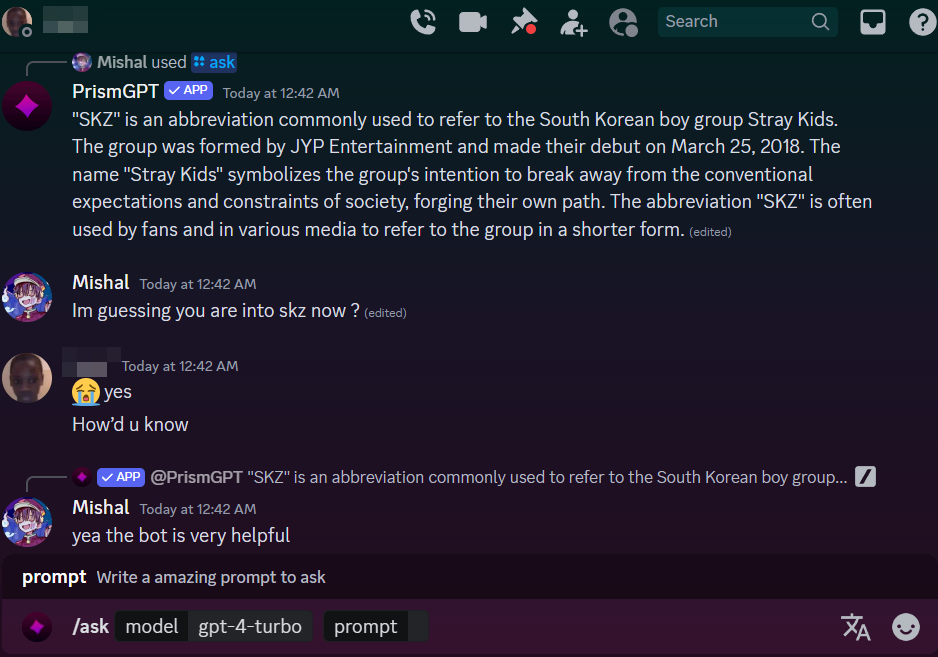Click the slash command icon on reply
Viewport: 938px width, 657px height.
[x=865, y=477]
